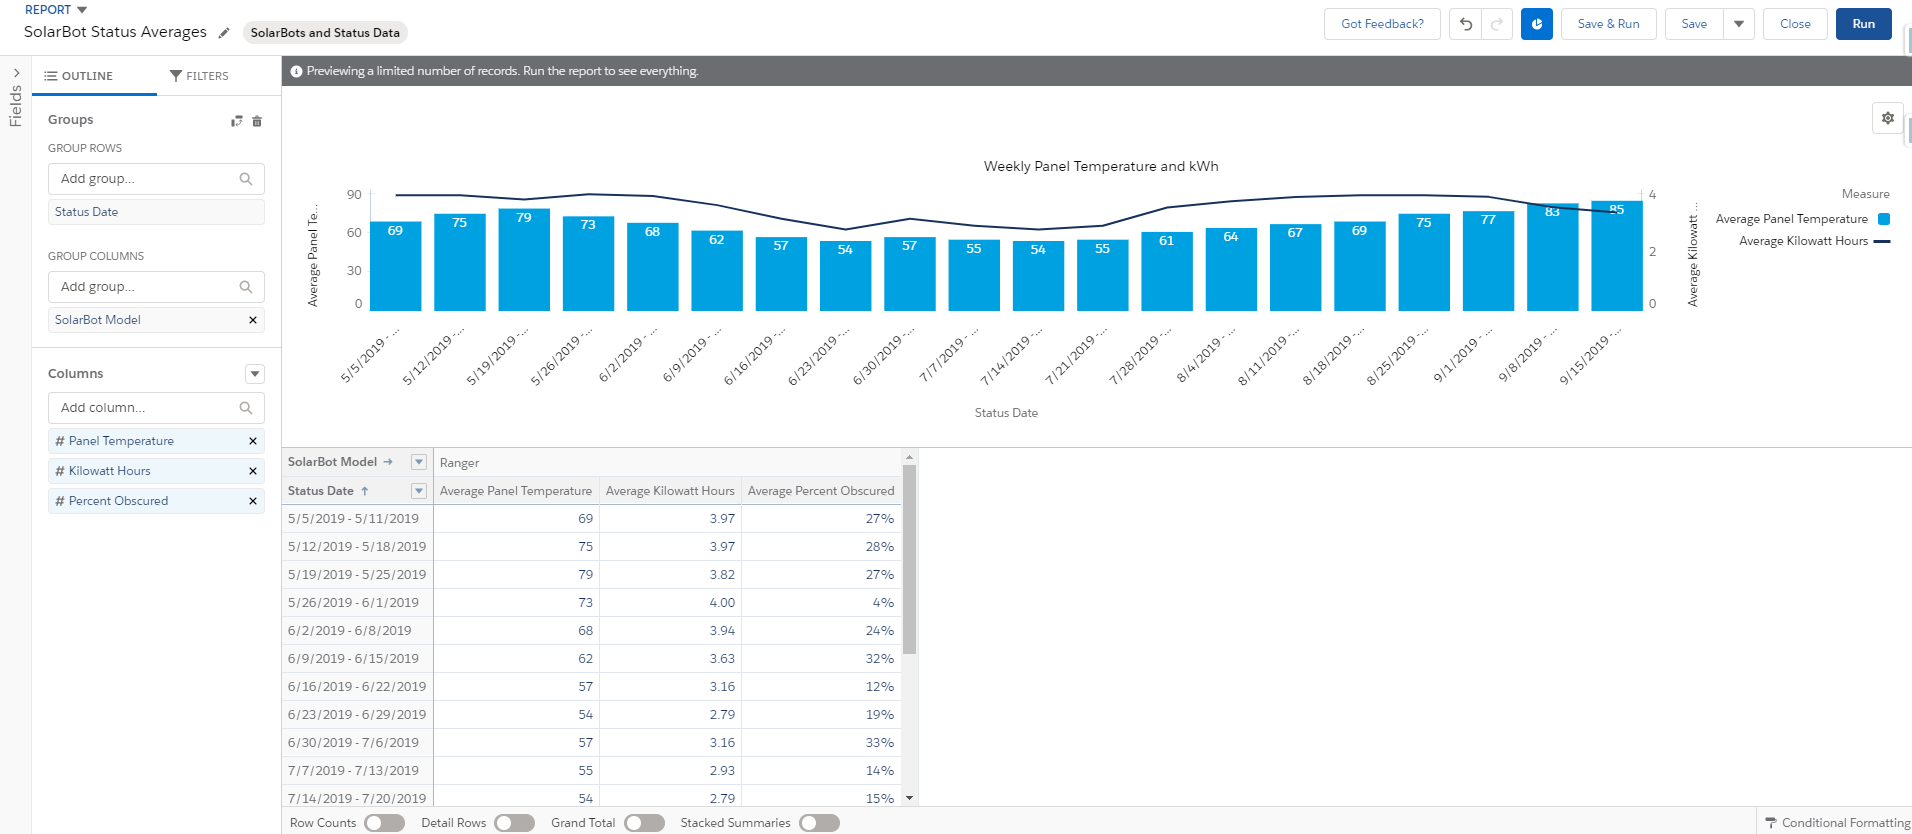Viewport: 1912px width, 834px height.
Task: Click the bar labeled 85
Action: point(1616,256)
